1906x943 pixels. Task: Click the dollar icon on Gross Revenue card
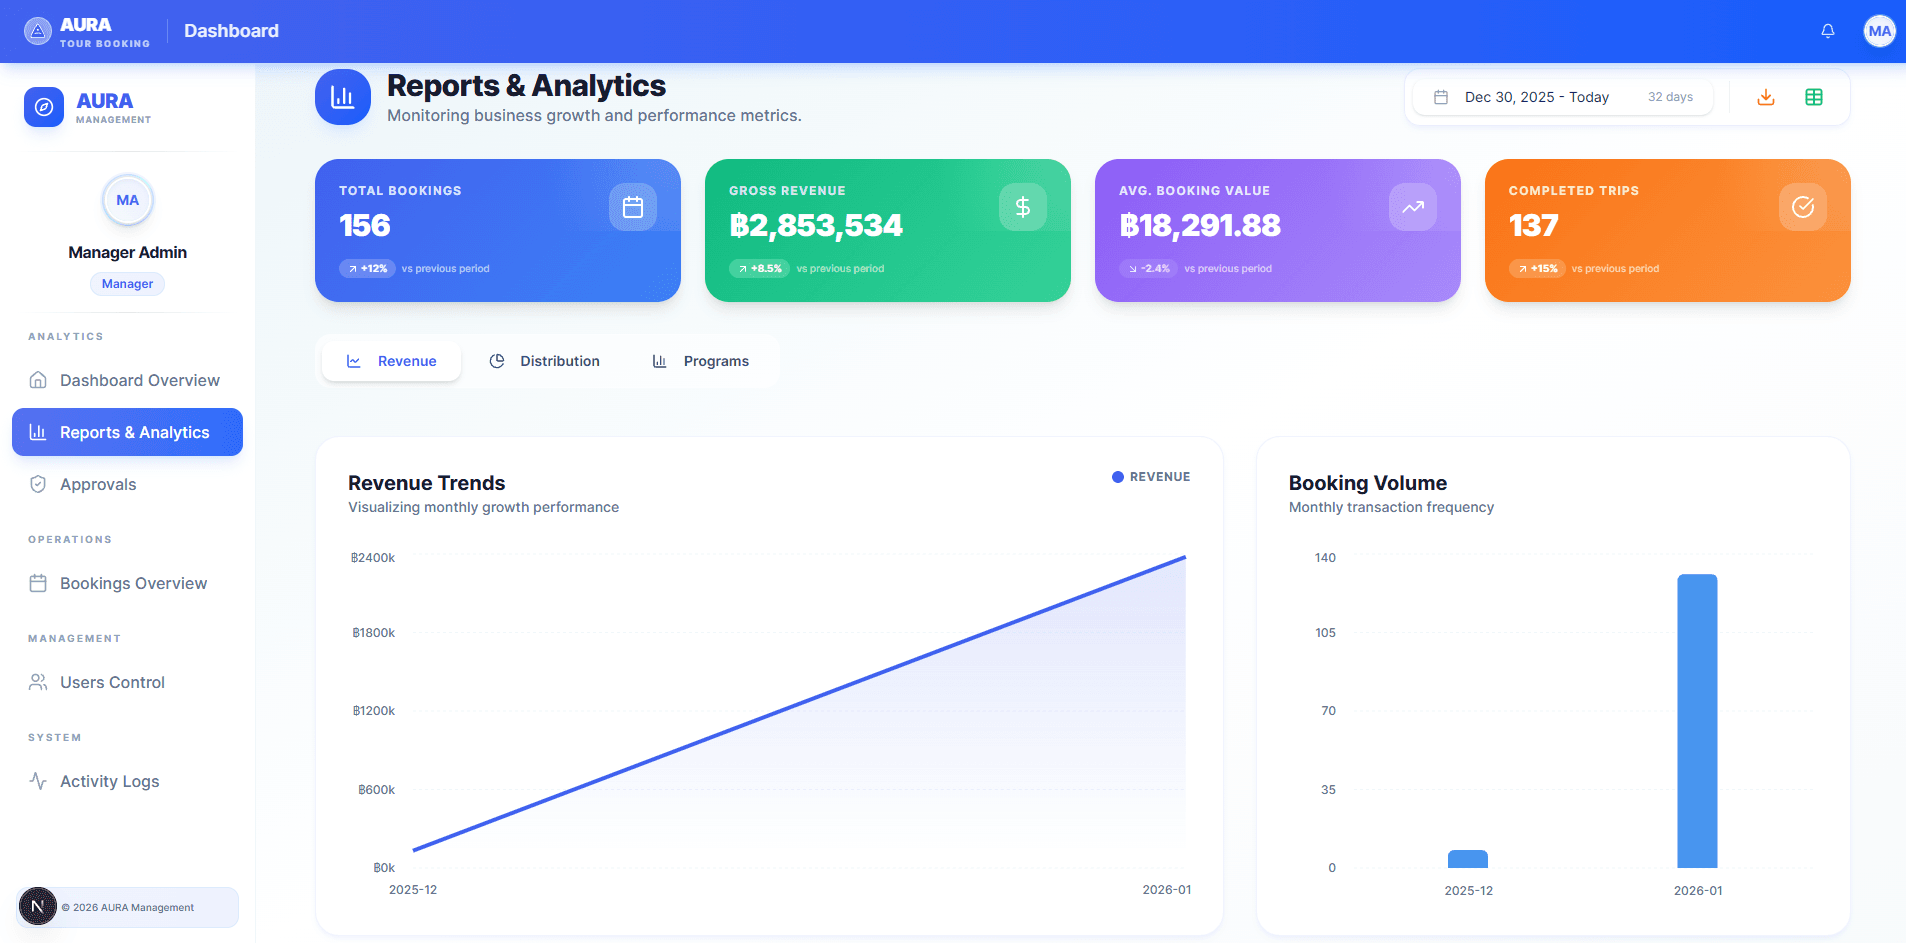(1022, 207)
